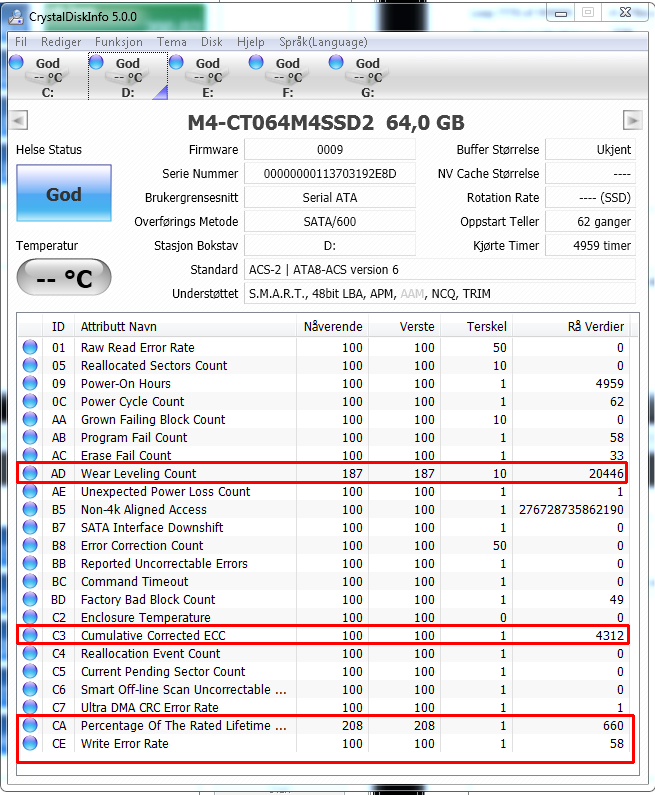Click status orb for Cumulative Corrected ECC

click(x=30, y=635)
